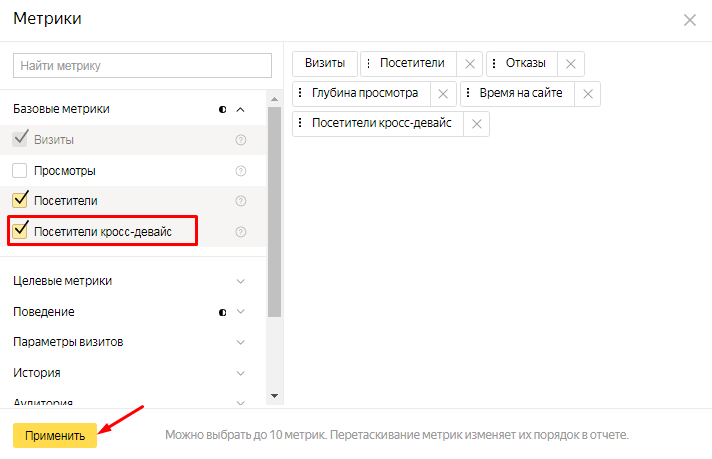This screenshot has height=459, width=712.
Task: Remove Время на сайте chip via X
Action: tap(588, 94)
